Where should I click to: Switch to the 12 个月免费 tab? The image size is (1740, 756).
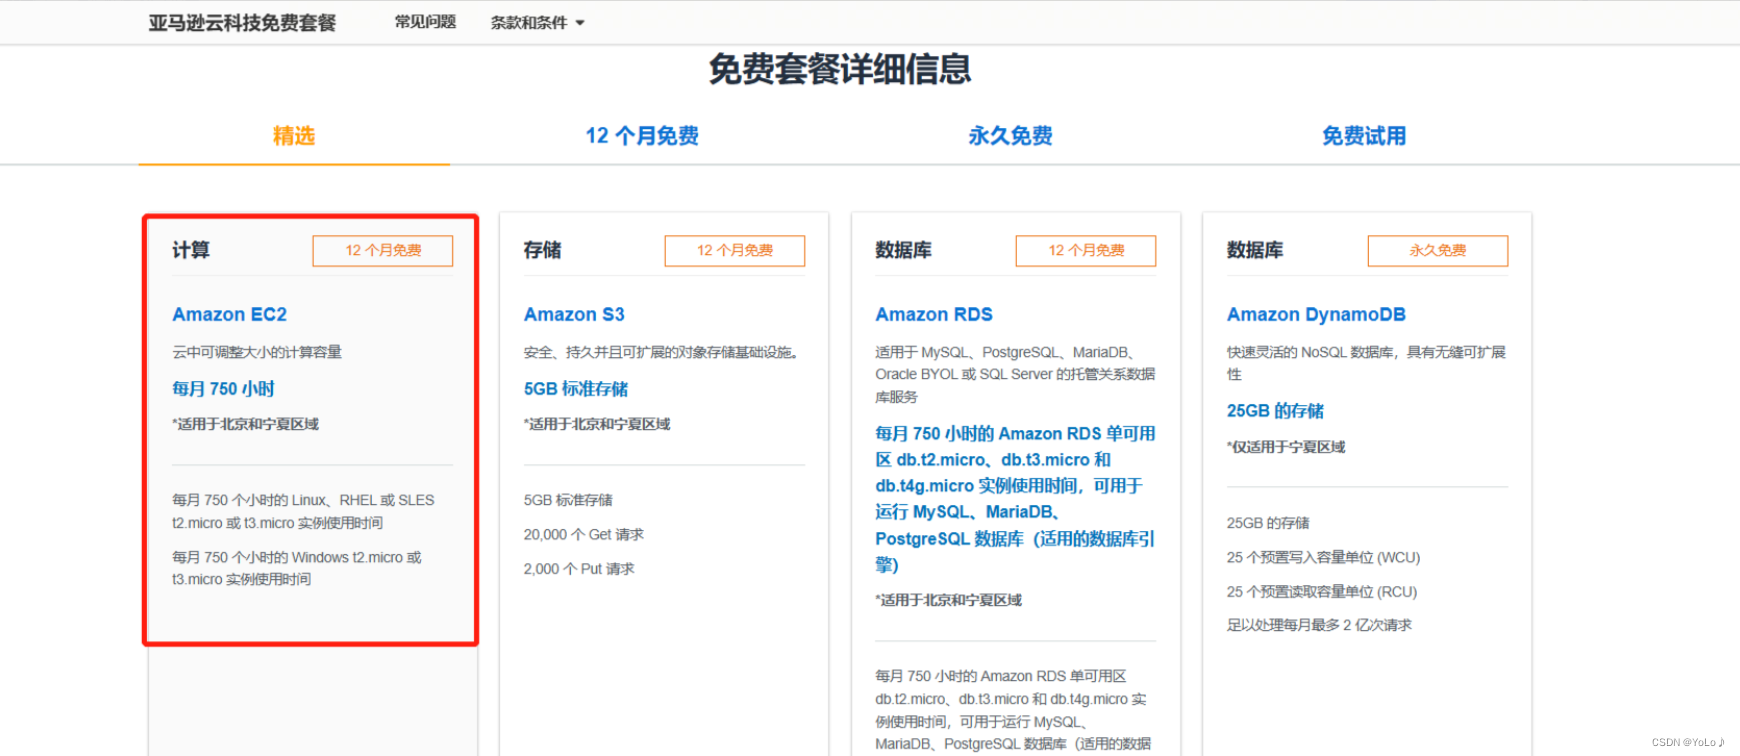click(x=642, y=136)
